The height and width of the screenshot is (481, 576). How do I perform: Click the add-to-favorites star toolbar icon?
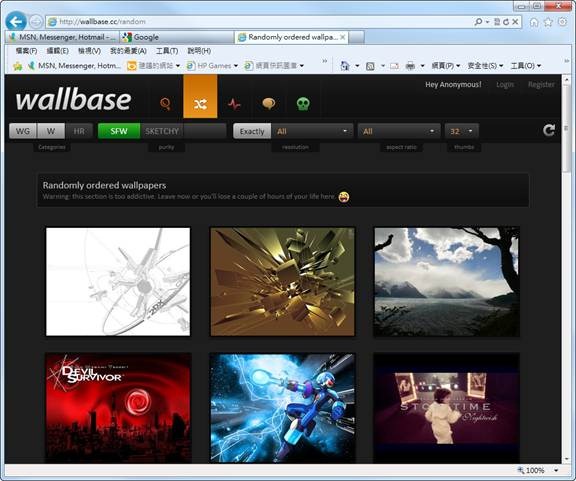pyautogui.click(x=17, y=66)
